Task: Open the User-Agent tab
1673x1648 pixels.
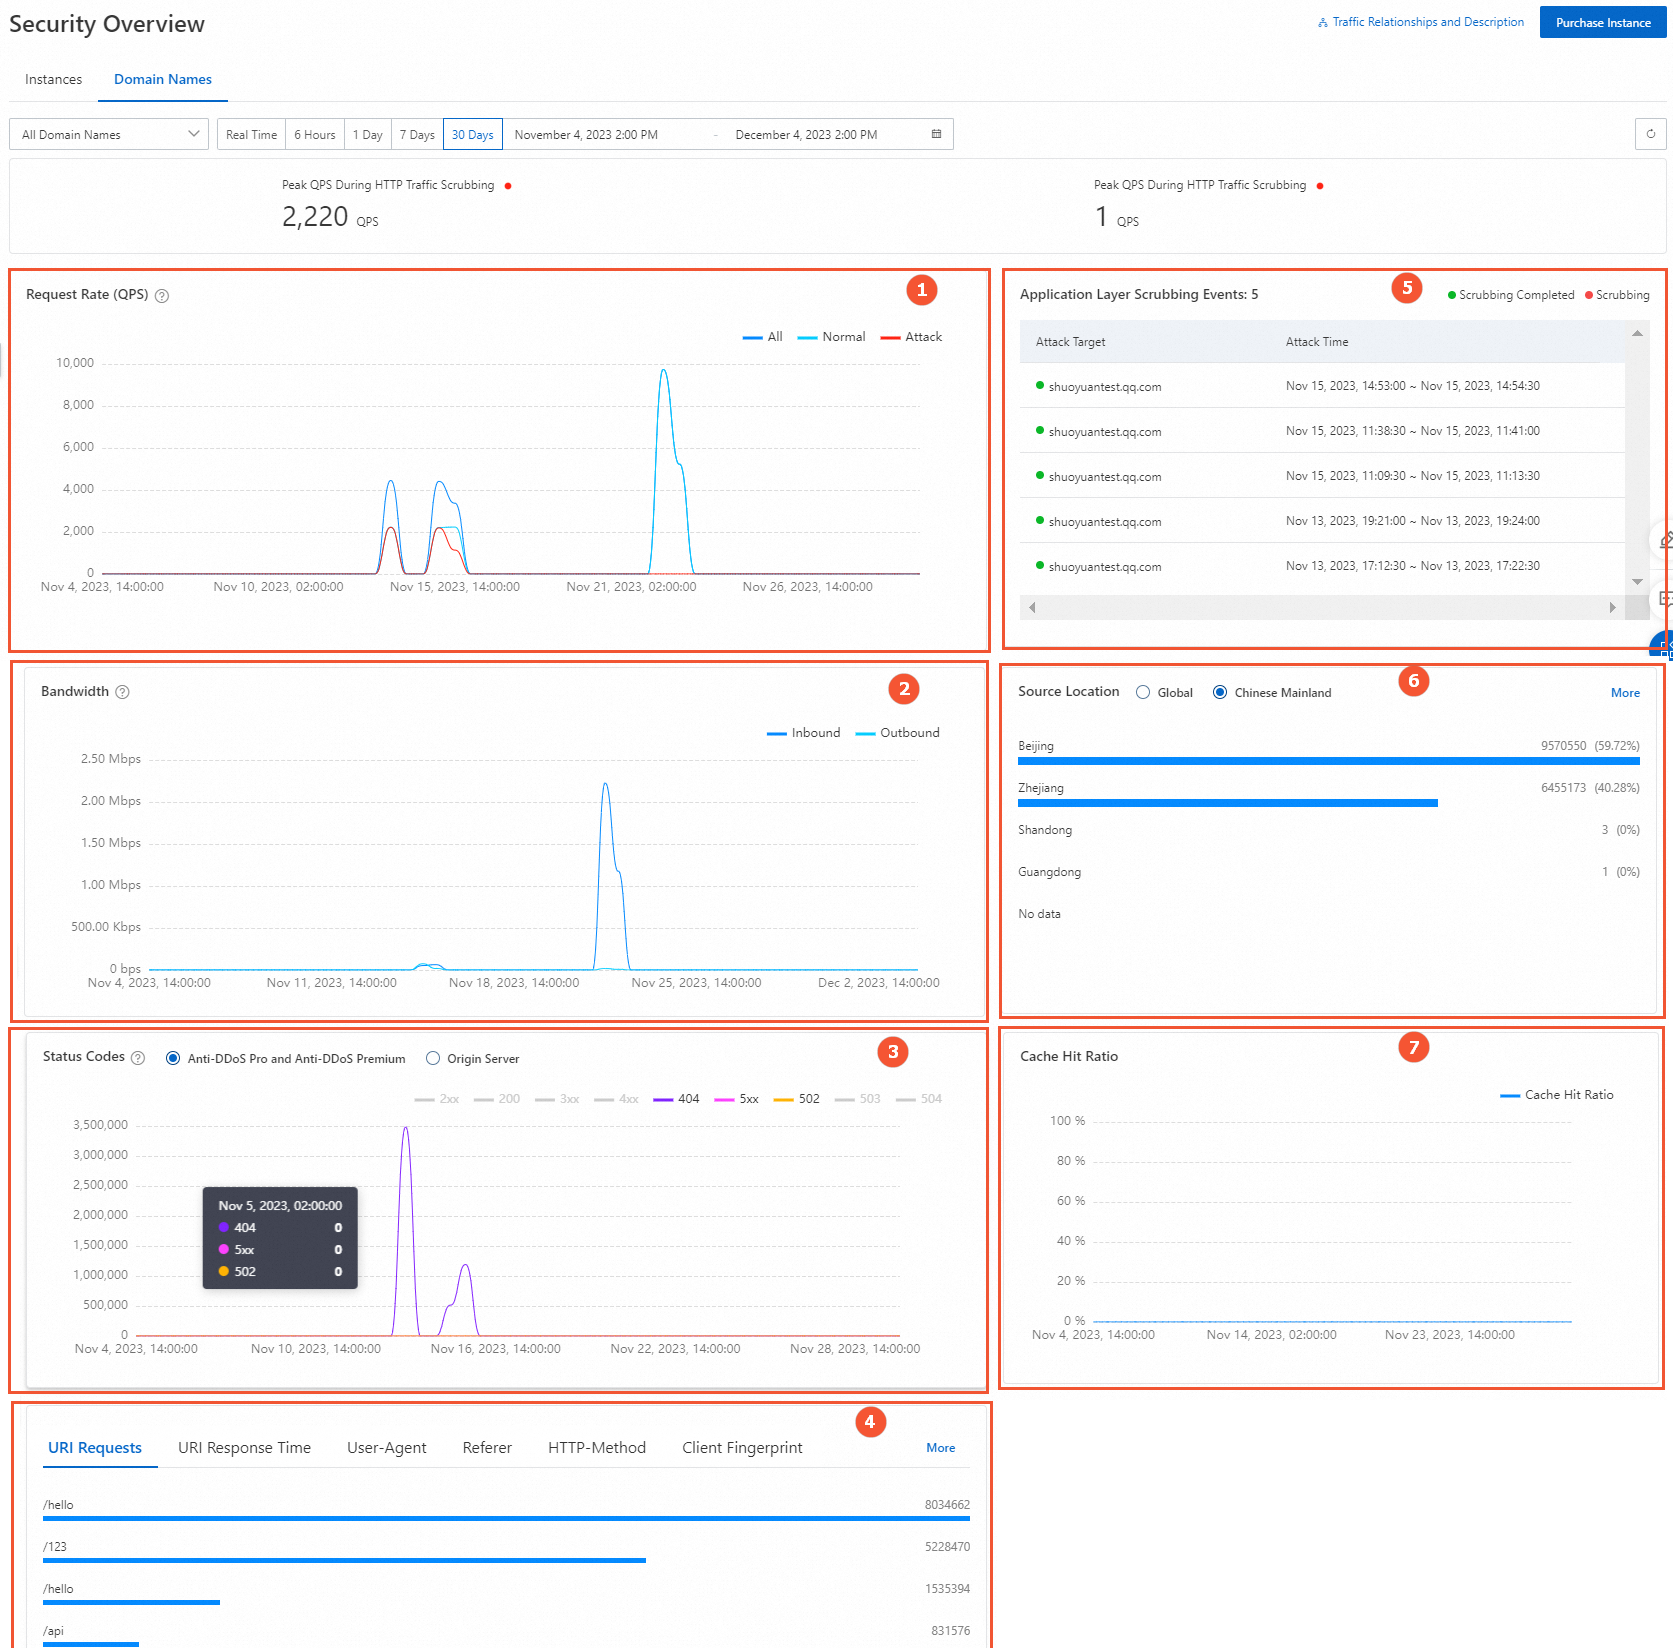Action: pos(387,1447)
